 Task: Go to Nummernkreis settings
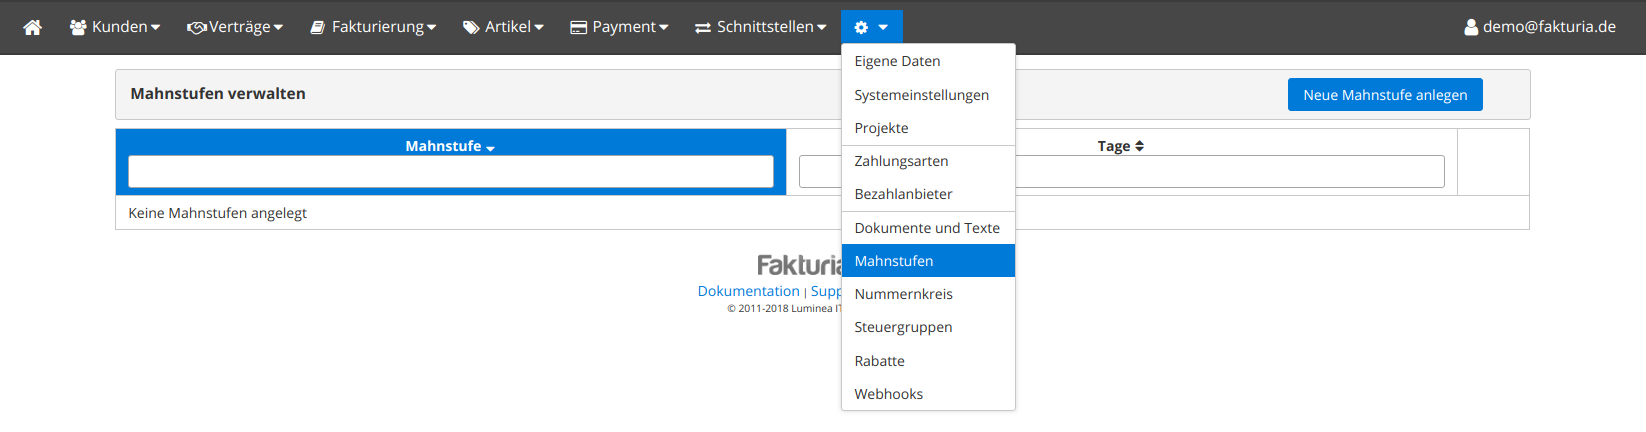pos(903,294)
